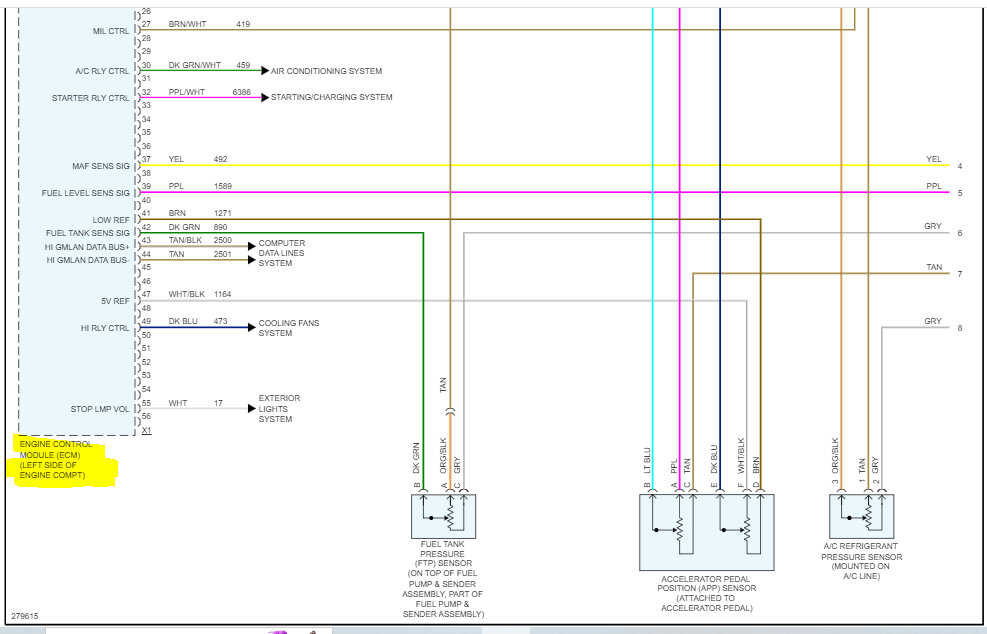987x634 pixels.
Task: Click the arrowhead pointing to COOLING FANS SYSTEM
Action: 252,327
